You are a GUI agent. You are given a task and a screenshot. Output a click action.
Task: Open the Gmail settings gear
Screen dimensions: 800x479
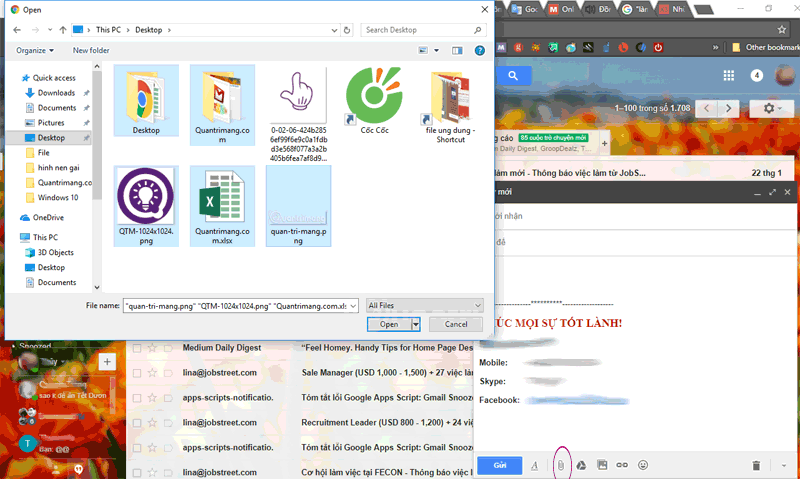click(x=769, y=108)
